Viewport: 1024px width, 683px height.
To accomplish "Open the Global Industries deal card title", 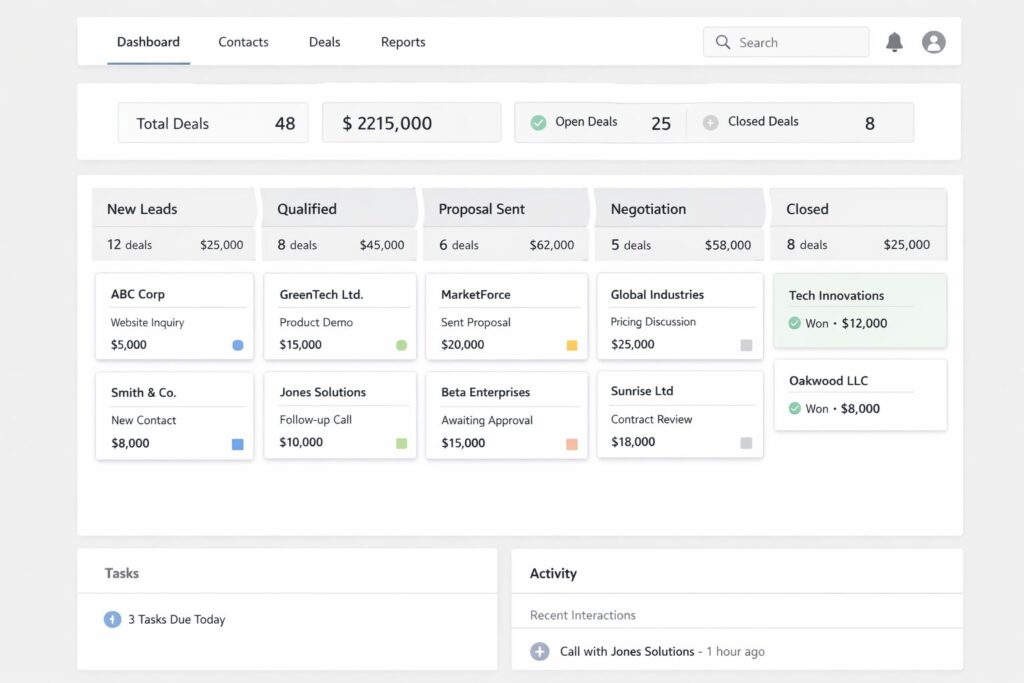I will (657, 294).
